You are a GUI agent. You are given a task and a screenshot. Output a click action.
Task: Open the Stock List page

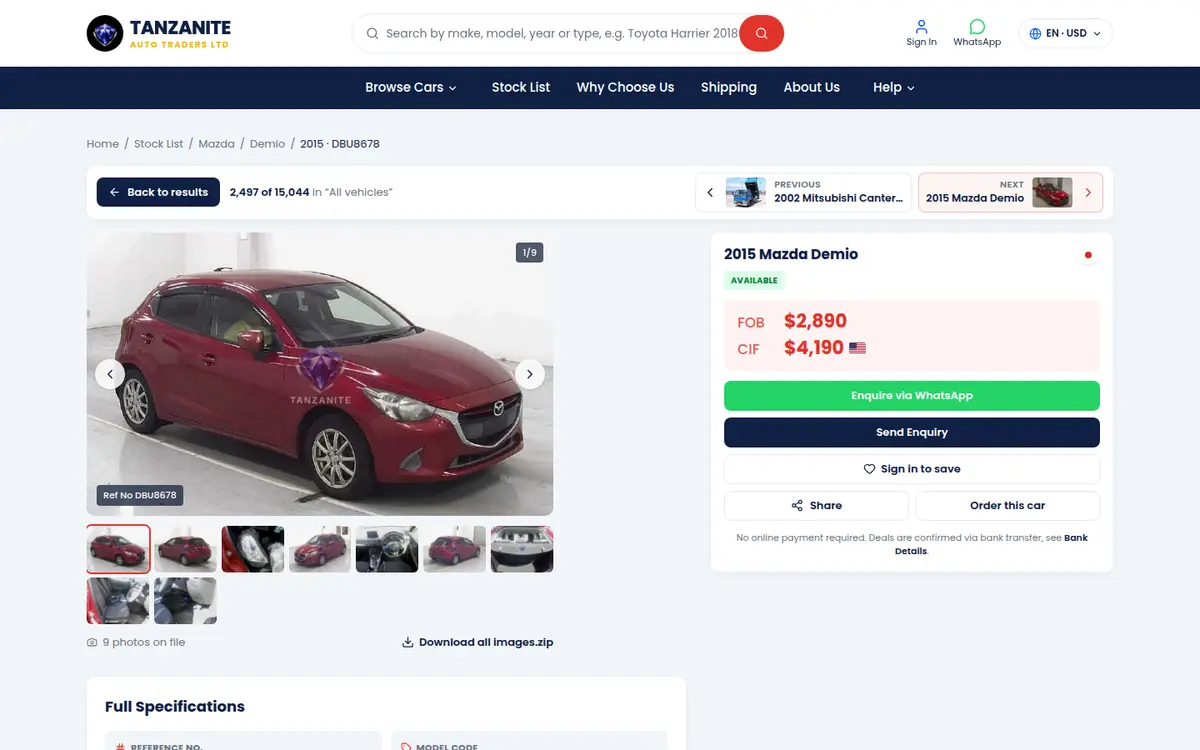pos(521,88)
